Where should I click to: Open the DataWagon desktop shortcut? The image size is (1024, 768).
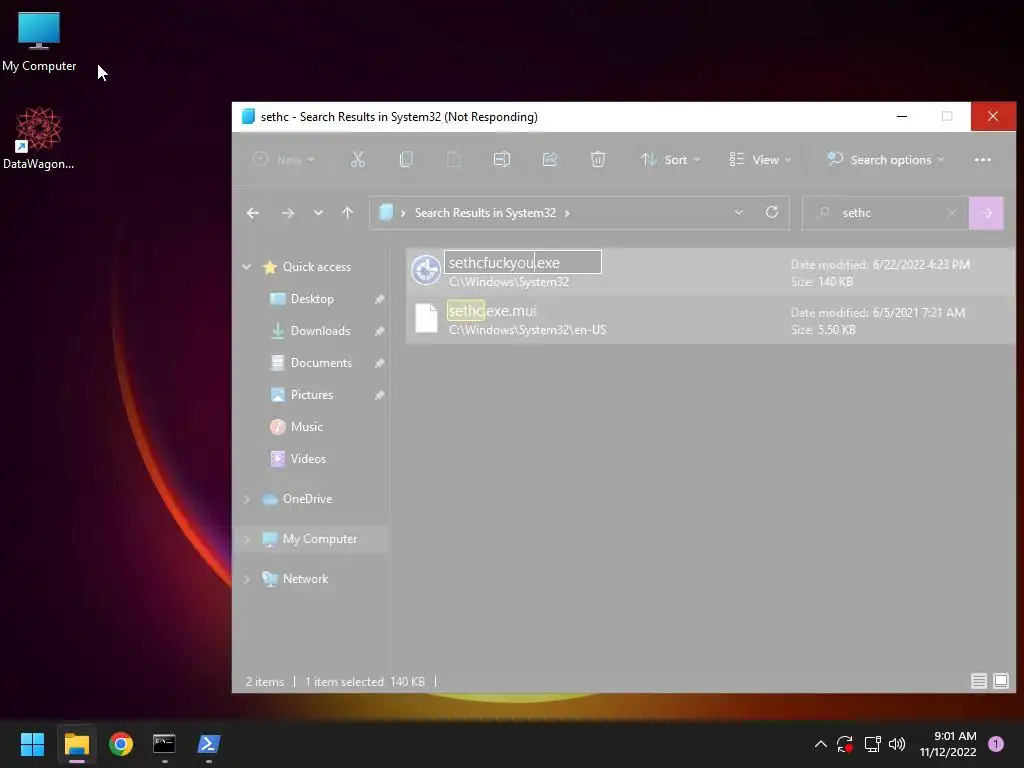click(x=39, y=138)
